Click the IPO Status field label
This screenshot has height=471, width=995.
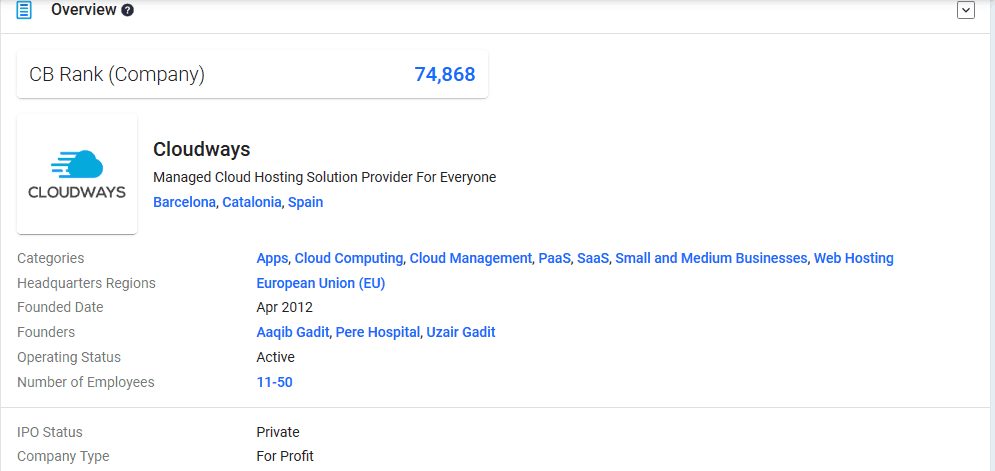click(x=49, y=432)
